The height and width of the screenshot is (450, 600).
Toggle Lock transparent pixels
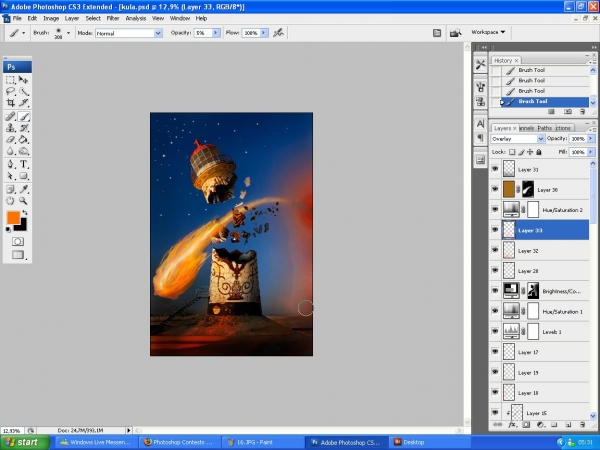click(x=512, y=152)
